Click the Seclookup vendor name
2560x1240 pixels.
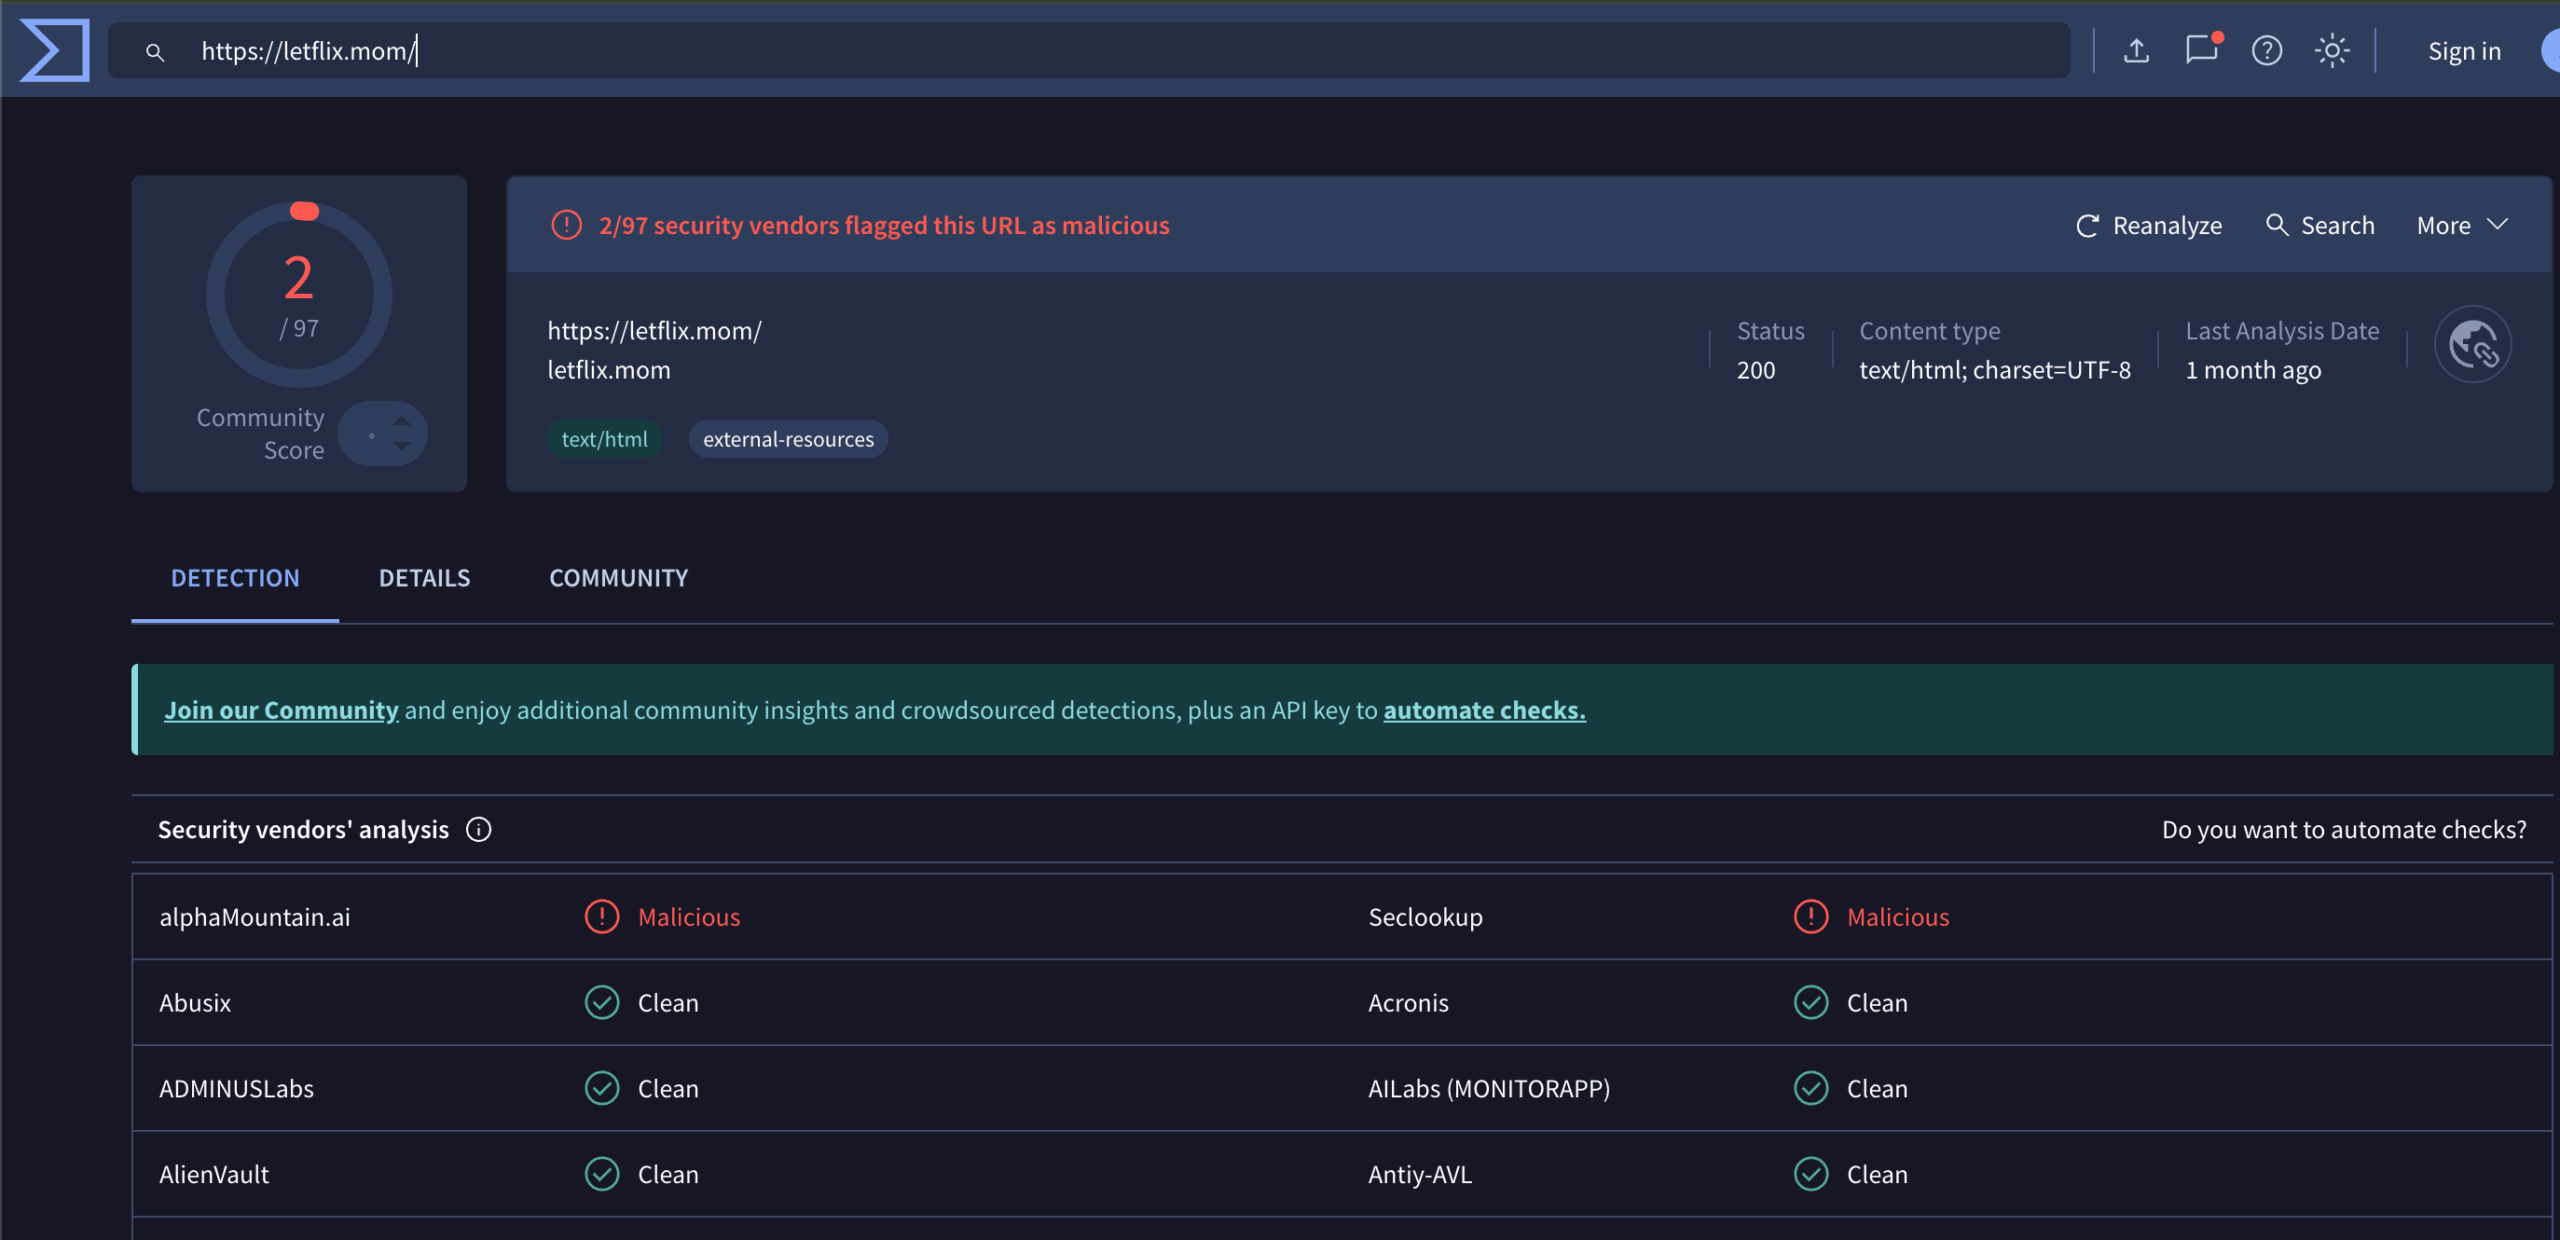(1425, 917)
